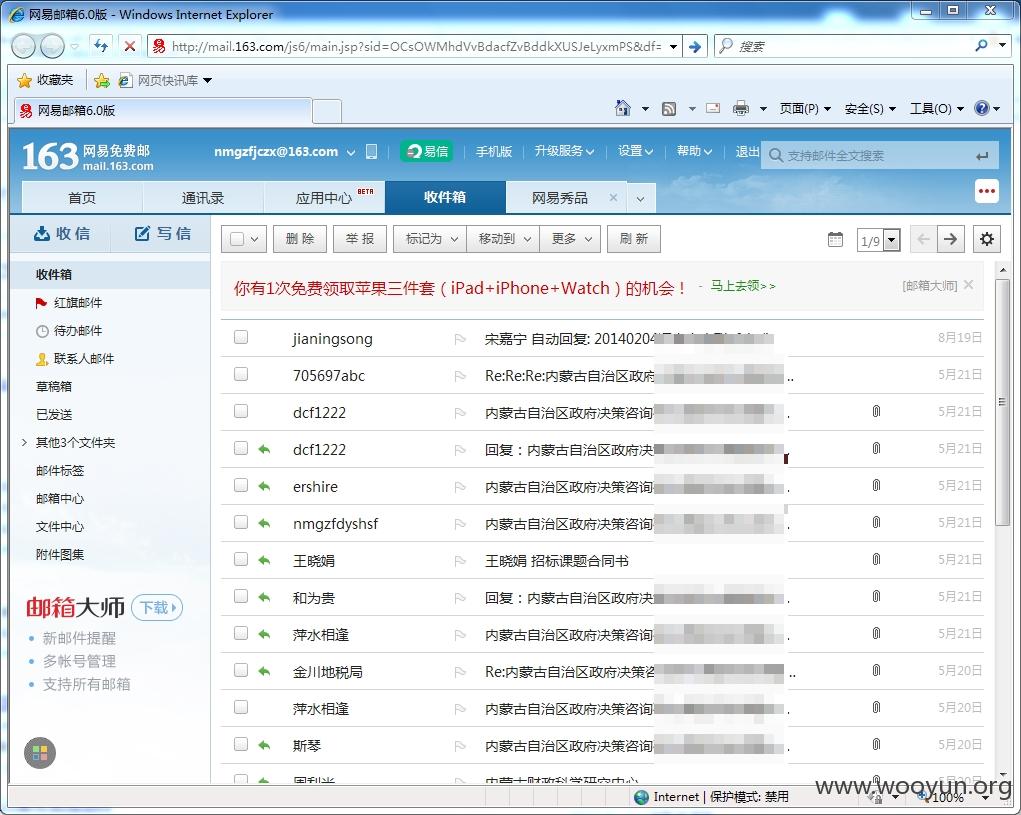Click attachment paperclip on ershire mail
This screenshot has height=815, width=1021.
[x=876, y=485]
